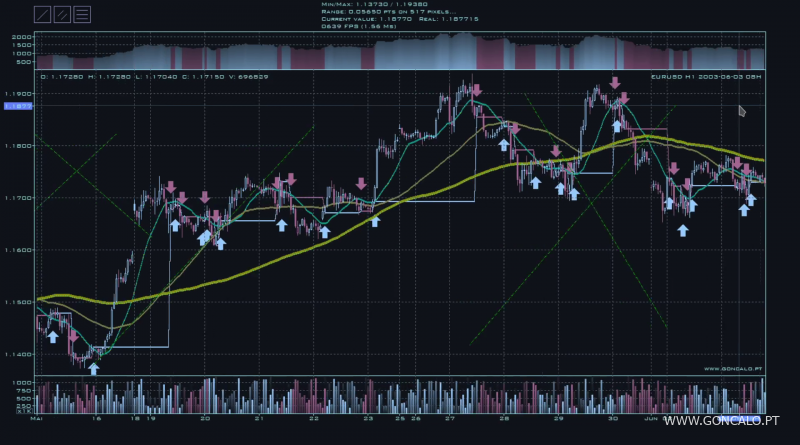Click the blue highlighted current price label
This screenshot has height=445, width=800.
(18, 104)
